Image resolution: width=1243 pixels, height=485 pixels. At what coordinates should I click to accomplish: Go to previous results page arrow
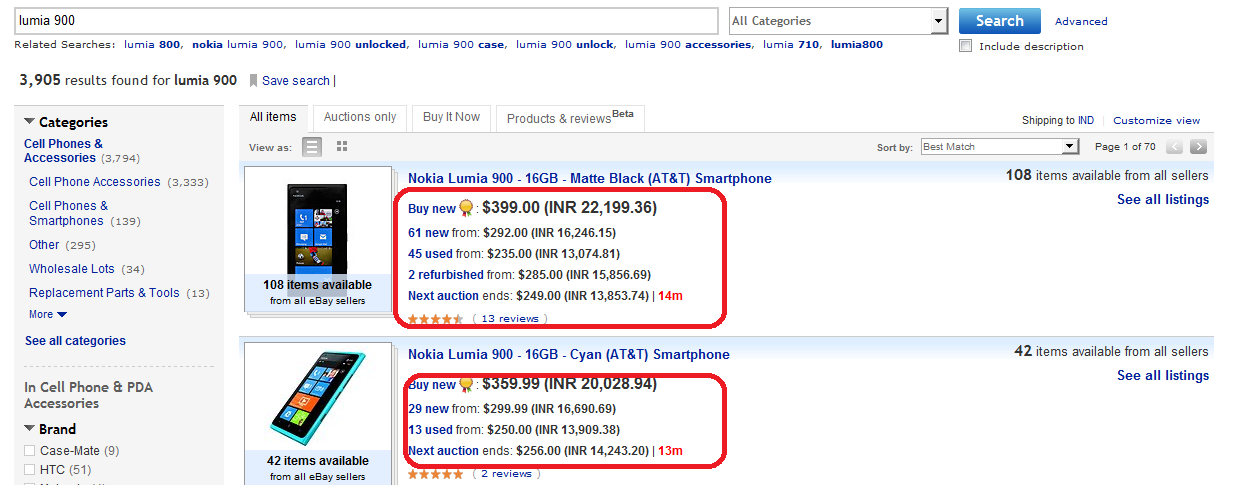pos(1175,147)
